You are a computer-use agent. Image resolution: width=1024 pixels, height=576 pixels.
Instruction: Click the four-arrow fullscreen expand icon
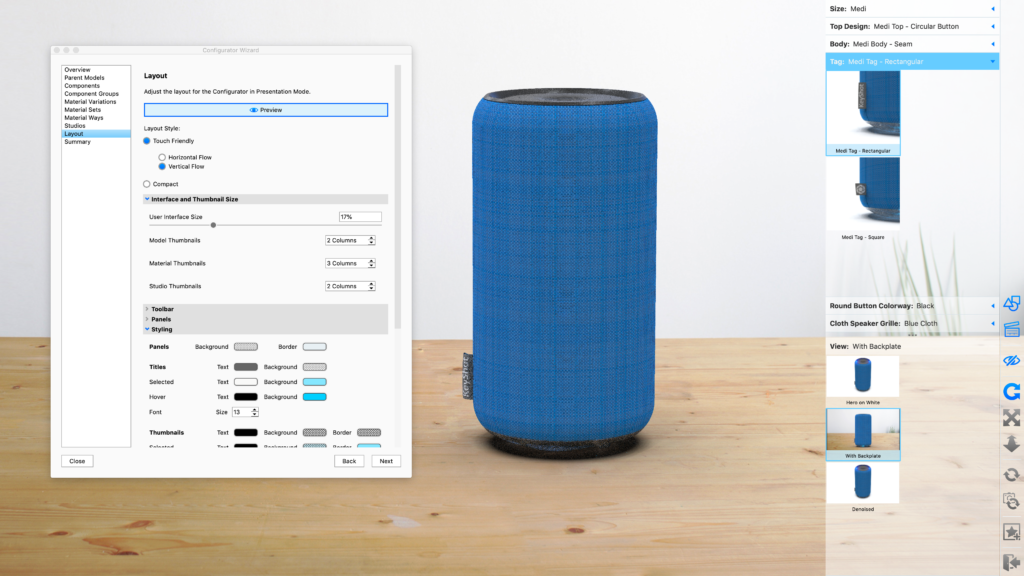click(1011, 417)
